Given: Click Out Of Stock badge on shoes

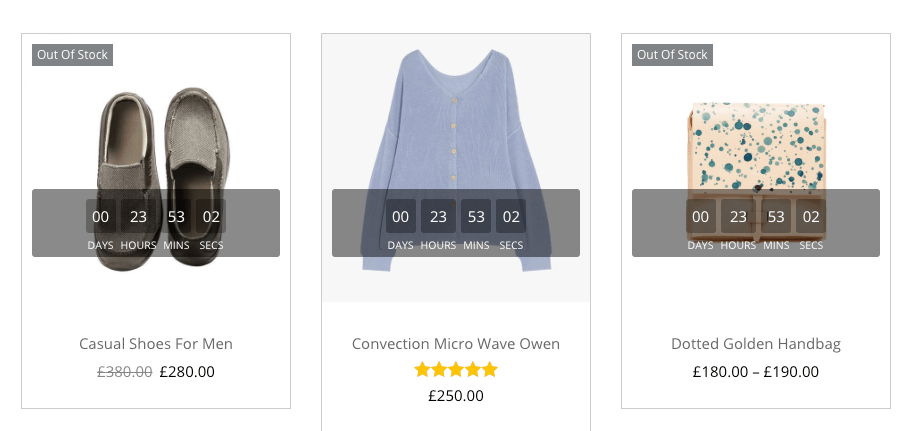Looking at the screenshot, I should click(72, 55).
